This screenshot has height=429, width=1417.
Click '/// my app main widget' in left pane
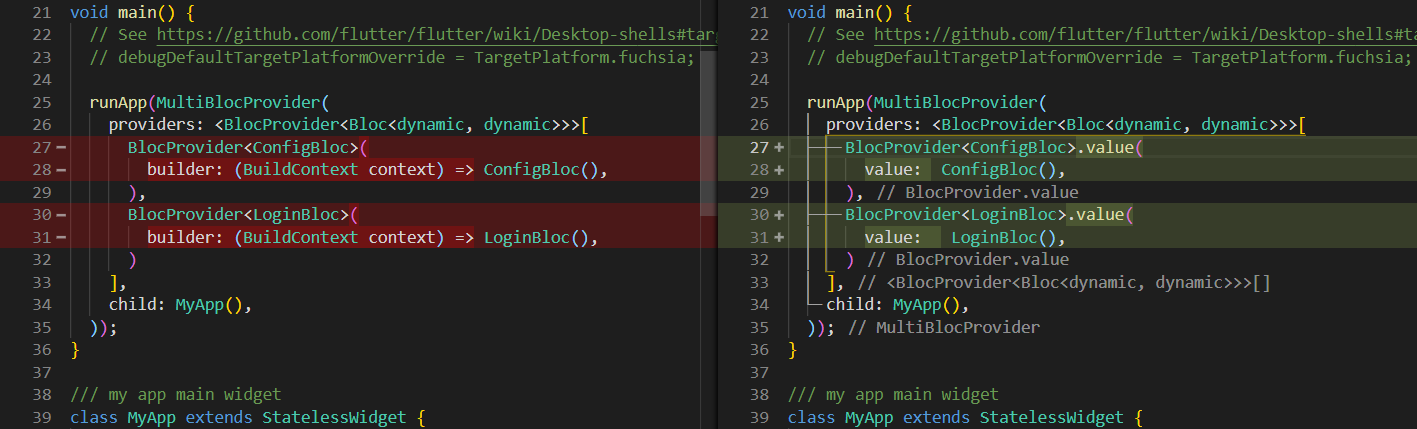[176, 394]
